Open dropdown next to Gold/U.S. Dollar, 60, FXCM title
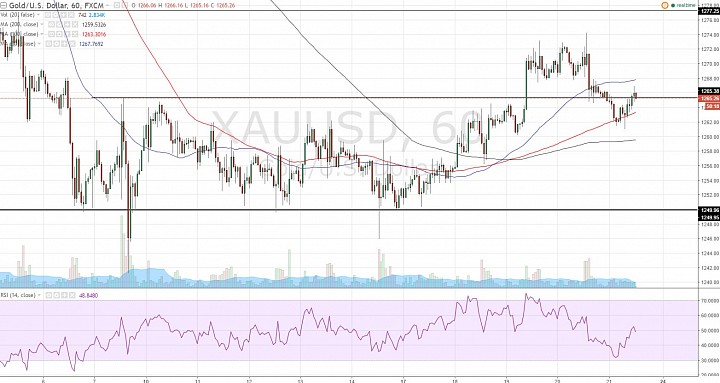This screenshot has height=383, width=720. (x=107, y=6)
